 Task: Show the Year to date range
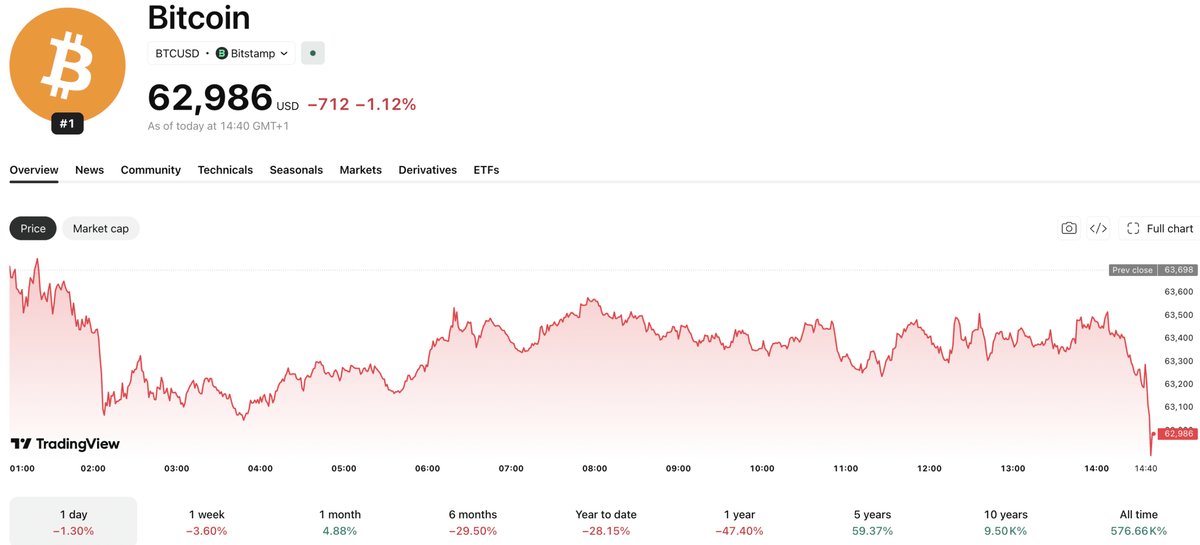click(606, 522)
